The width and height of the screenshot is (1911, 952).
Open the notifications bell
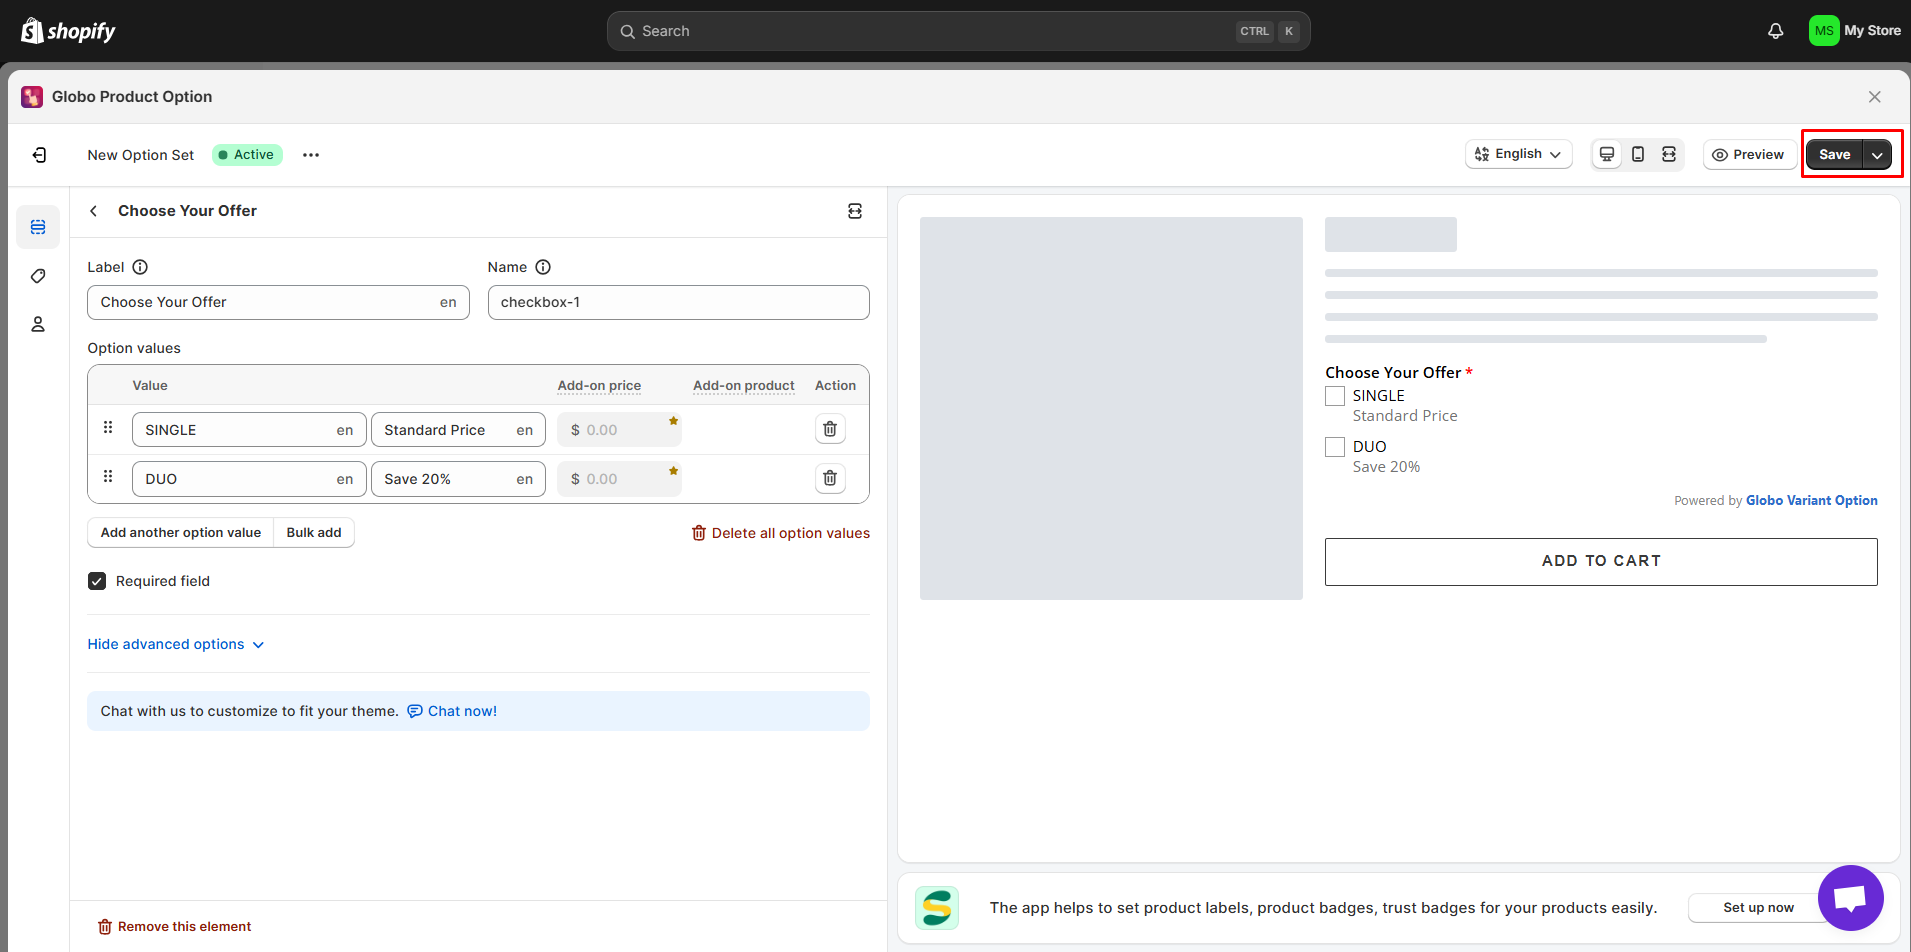click(x=1775, y=31)
